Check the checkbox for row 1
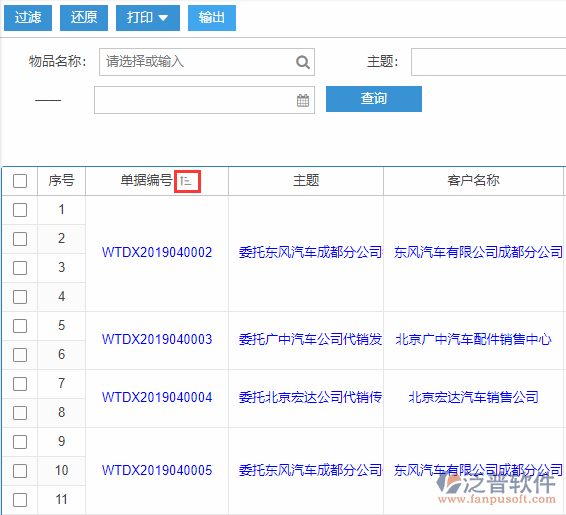The width and height of the screenshot is (566, 515). (20, 210)
